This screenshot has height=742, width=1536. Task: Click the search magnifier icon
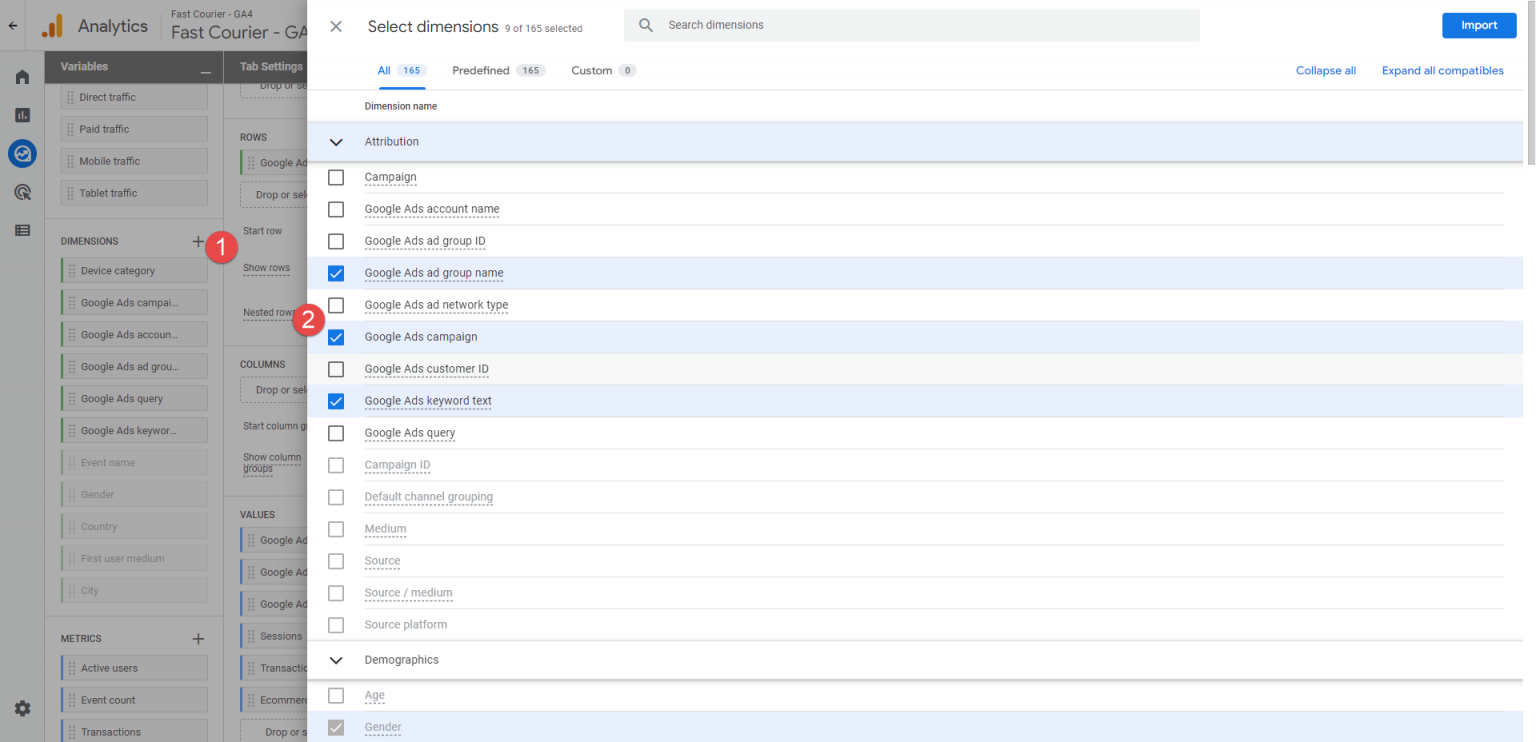point(646,25)
